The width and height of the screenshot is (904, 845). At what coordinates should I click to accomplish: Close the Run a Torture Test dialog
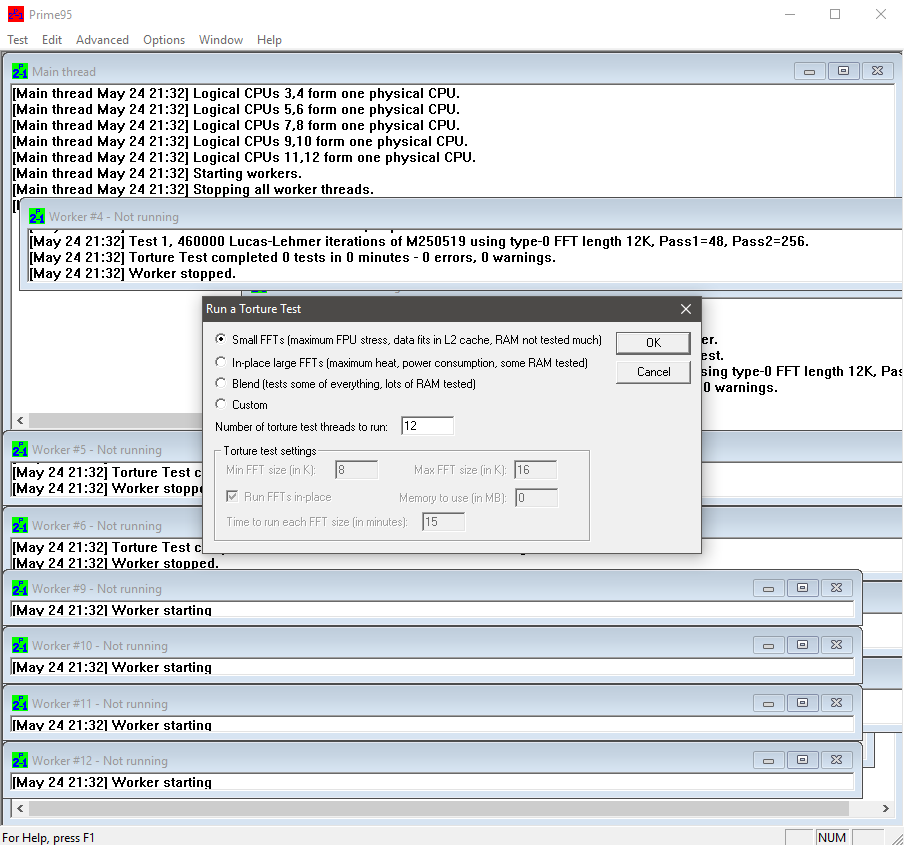click(685, 309)
